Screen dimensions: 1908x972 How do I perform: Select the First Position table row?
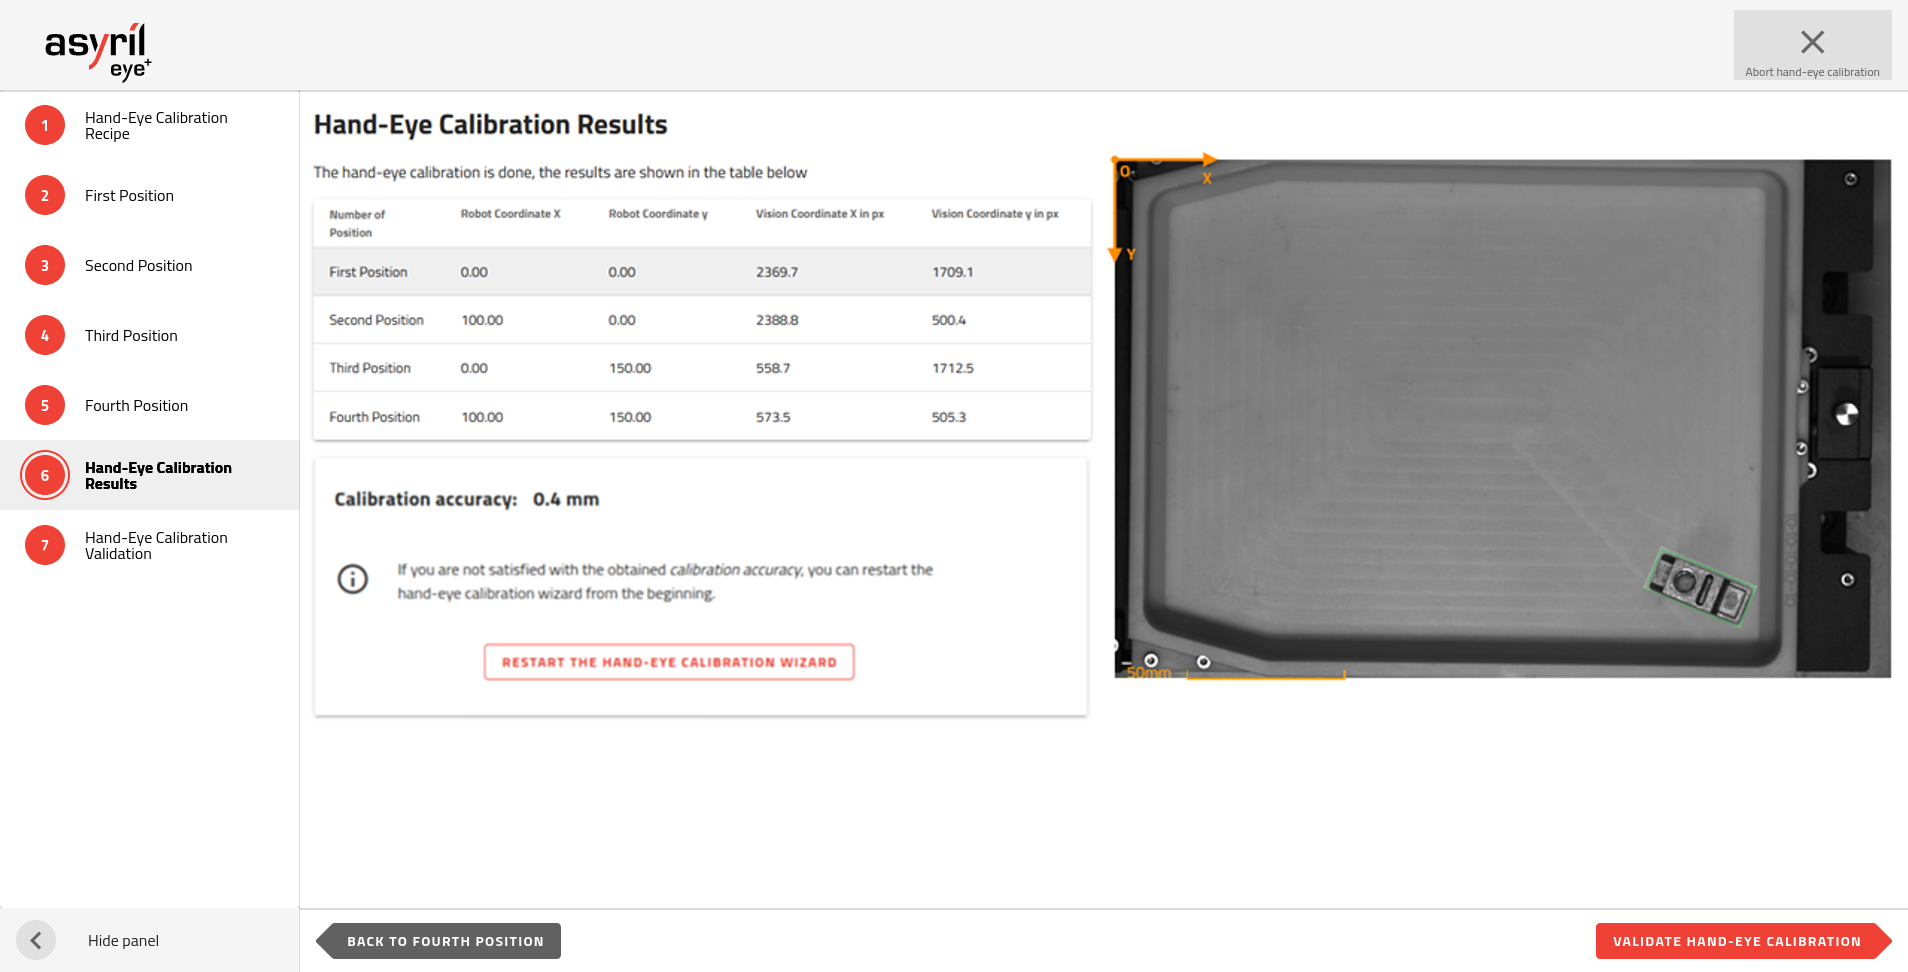pos(701,272)
